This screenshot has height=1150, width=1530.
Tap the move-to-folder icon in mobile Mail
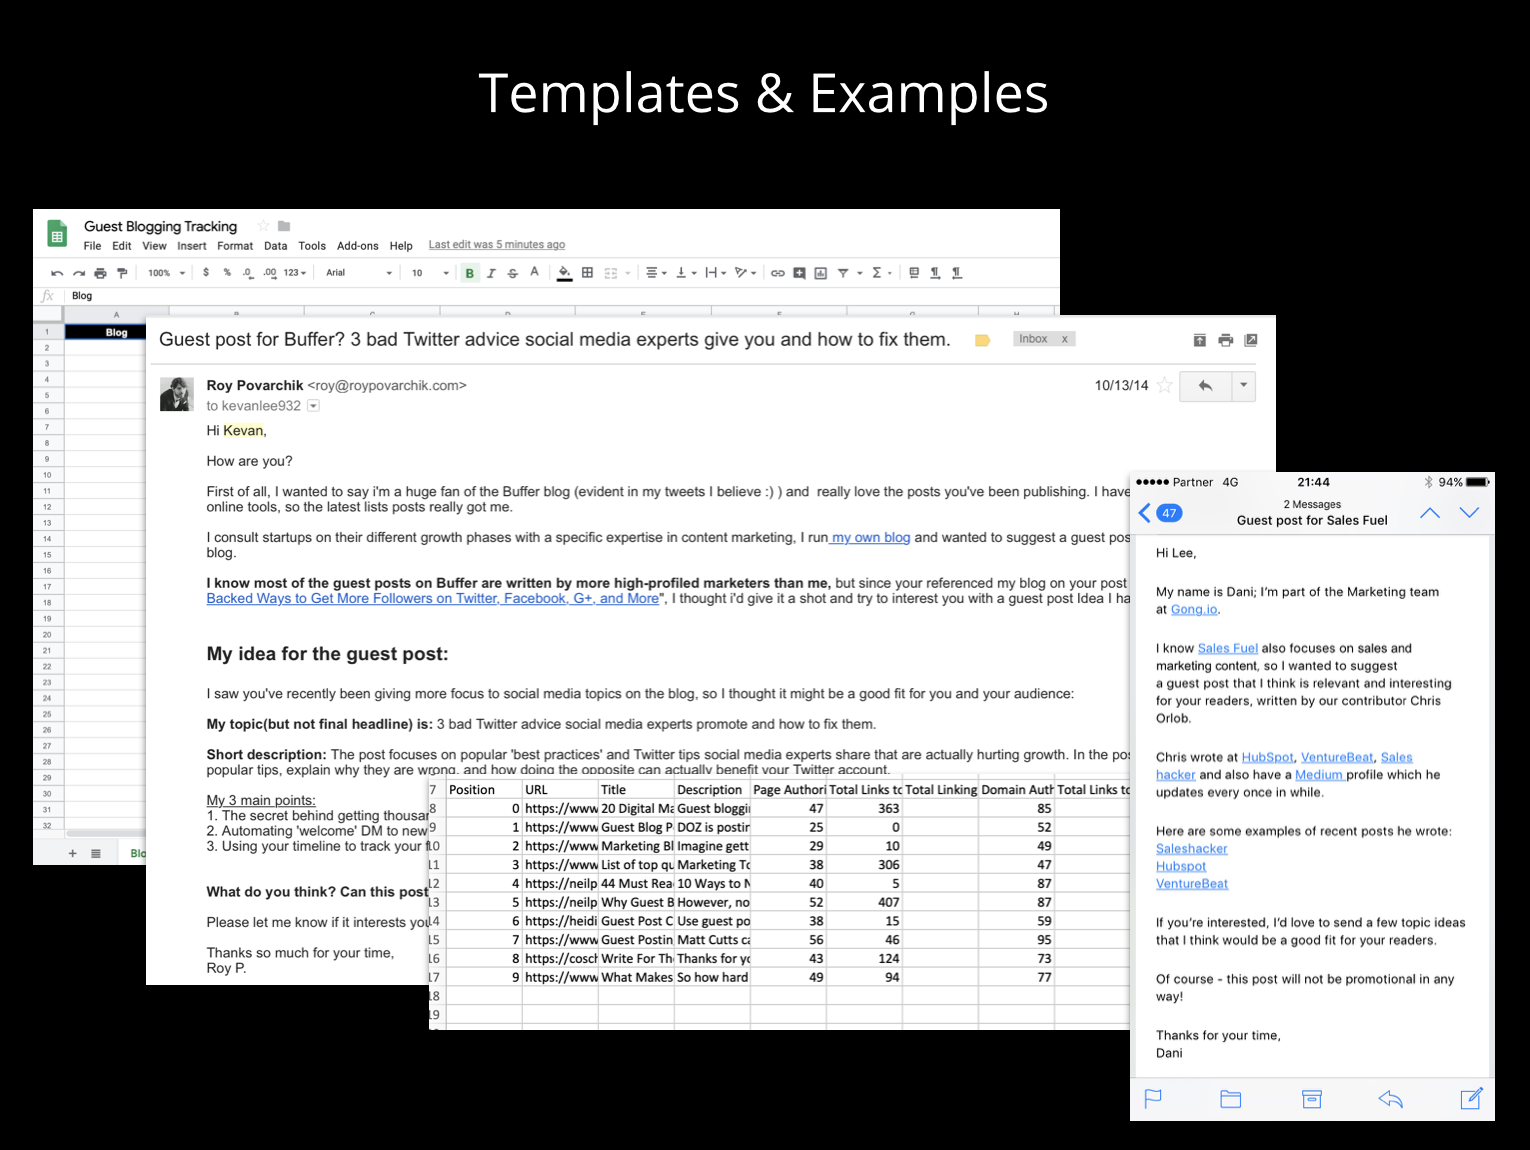click(1231, 1099)
